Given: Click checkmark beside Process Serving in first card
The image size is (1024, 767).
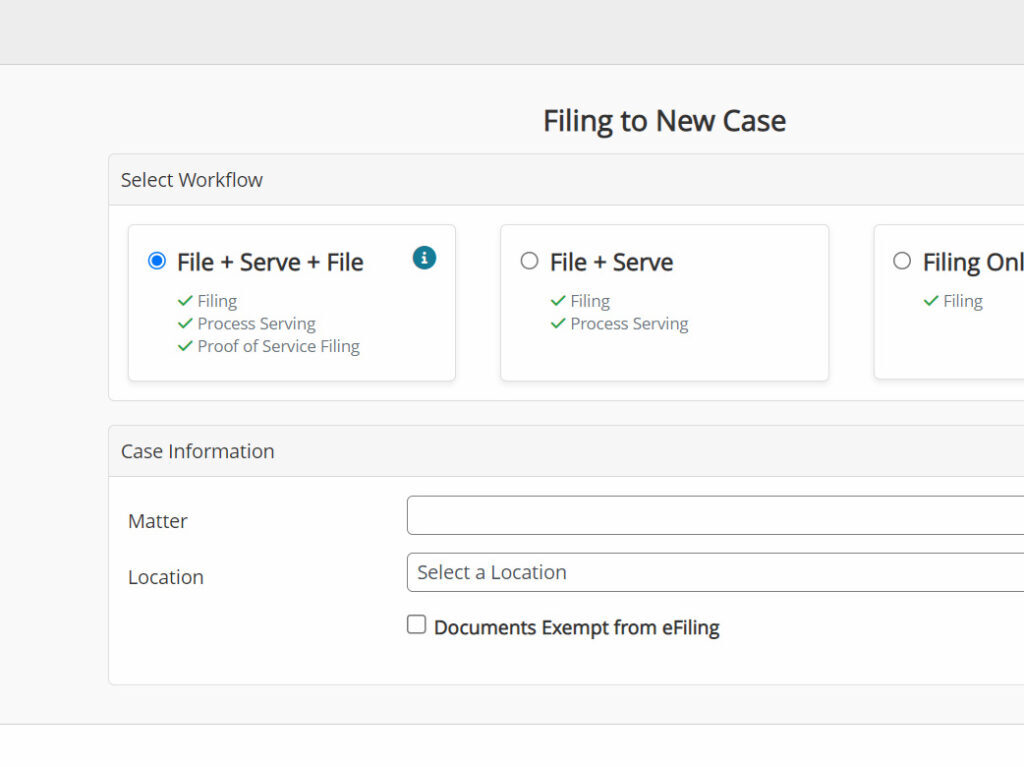Looking at the screenshot, I should coord(185,323).
